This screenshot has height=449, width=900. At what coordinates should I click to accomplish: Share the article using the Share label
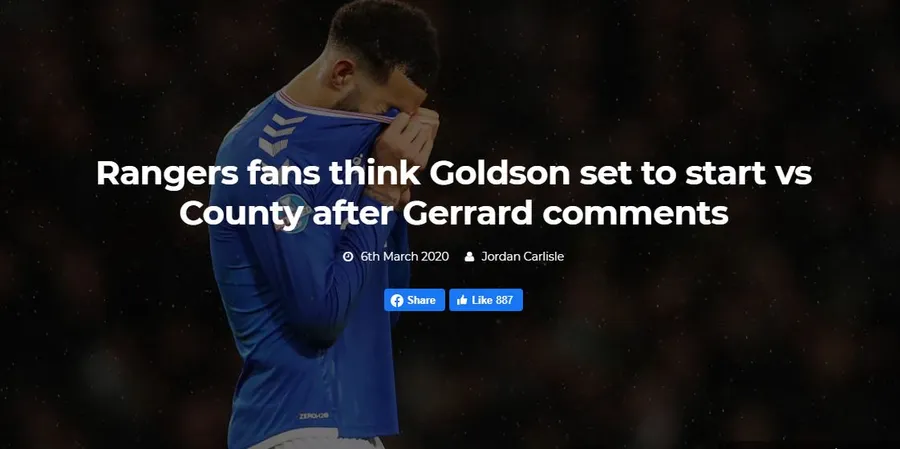421,300
